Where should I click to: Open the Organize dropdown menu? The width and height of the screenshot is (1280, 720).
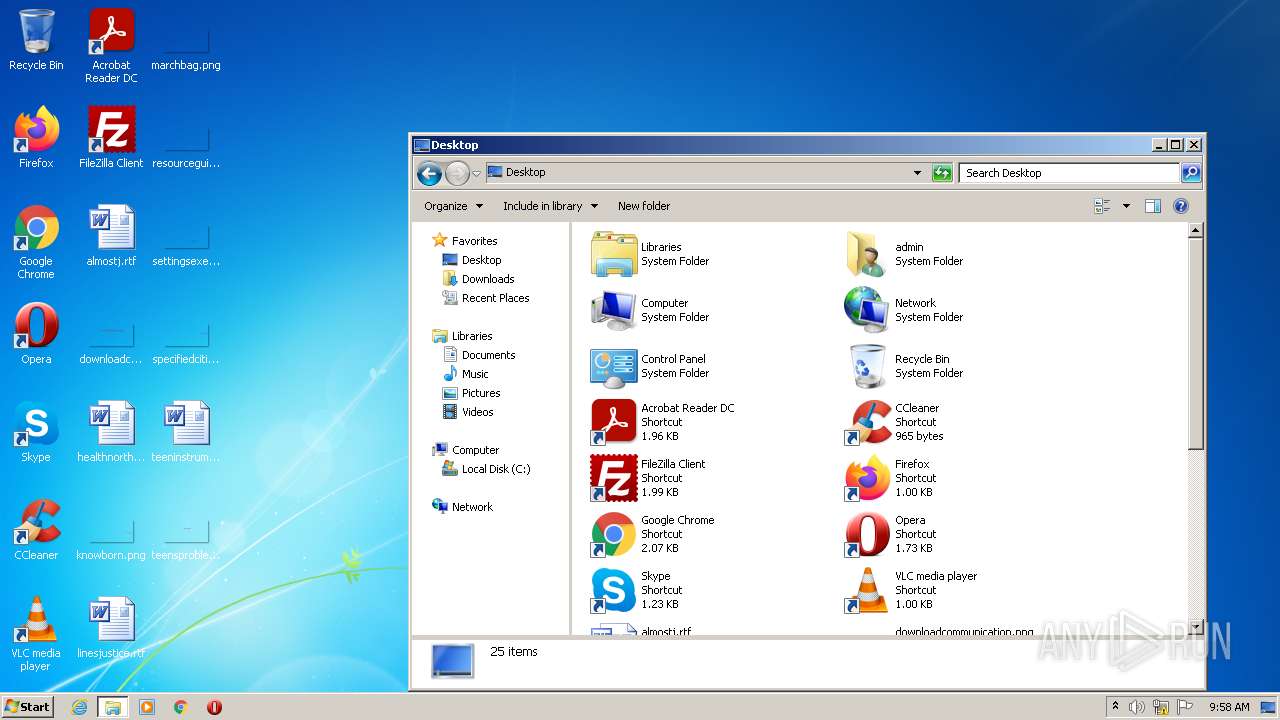[x=453, y=206]
